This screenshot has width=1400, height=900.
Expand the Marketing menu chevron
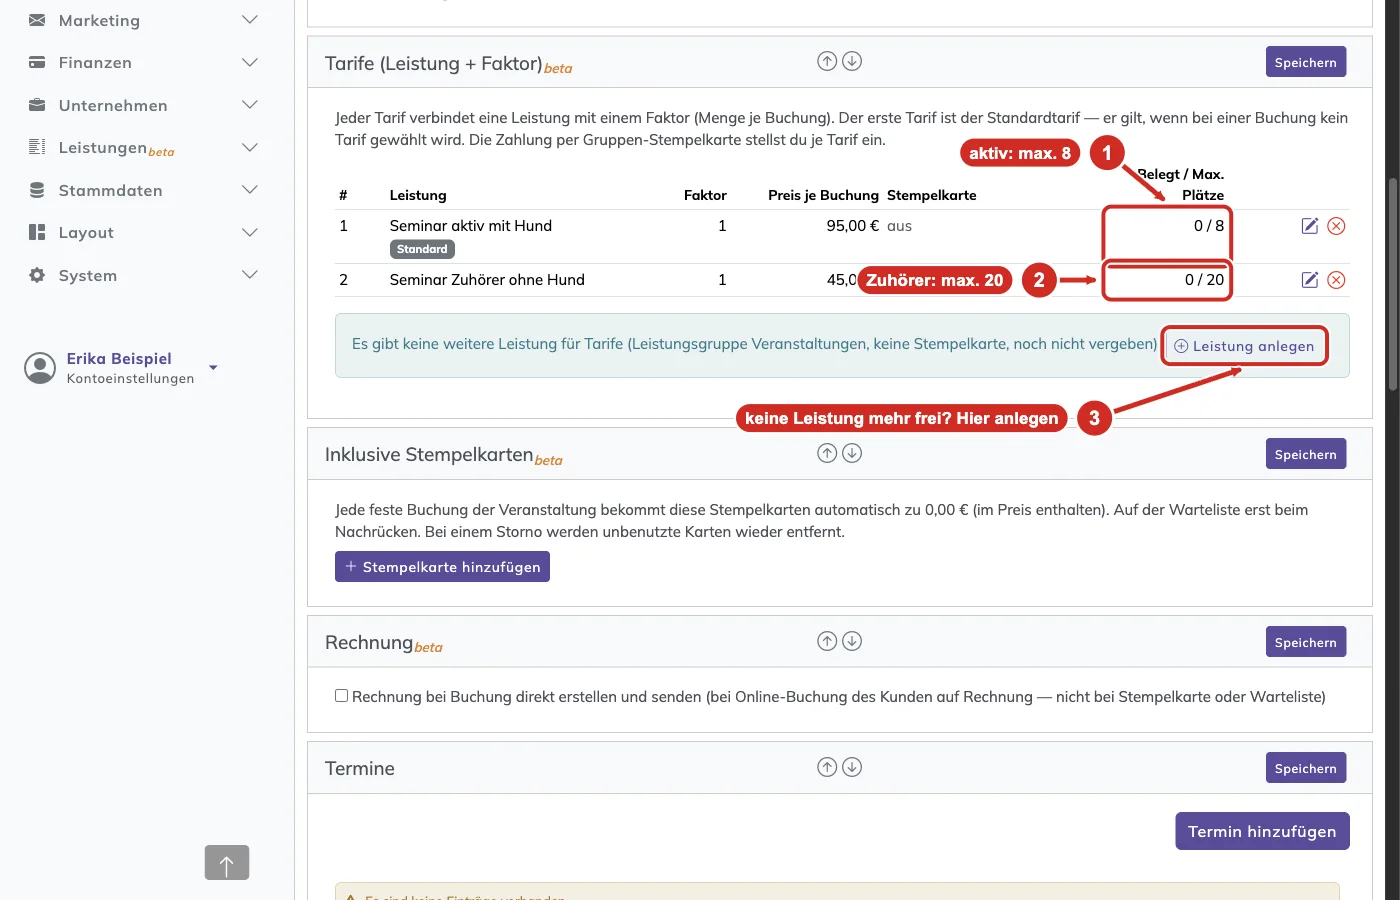(x=250, y=20)
